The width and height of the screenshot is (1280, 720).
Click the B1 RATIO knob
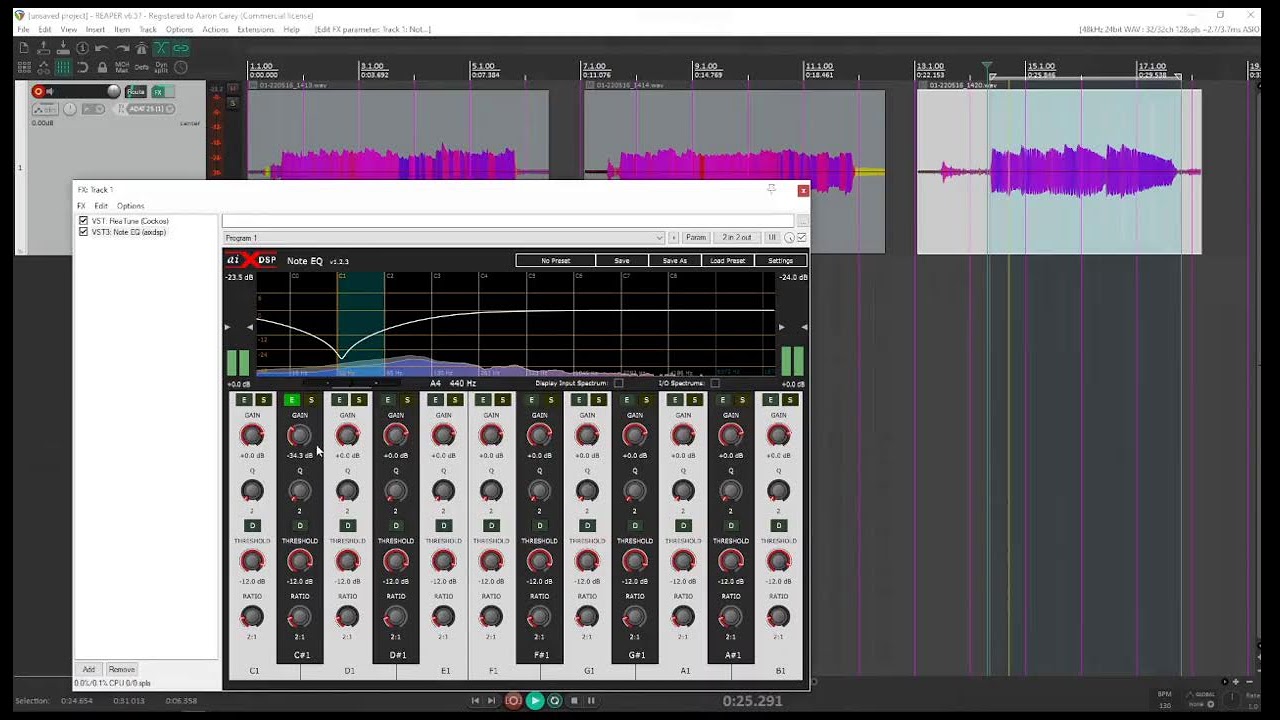coord(778,617)
